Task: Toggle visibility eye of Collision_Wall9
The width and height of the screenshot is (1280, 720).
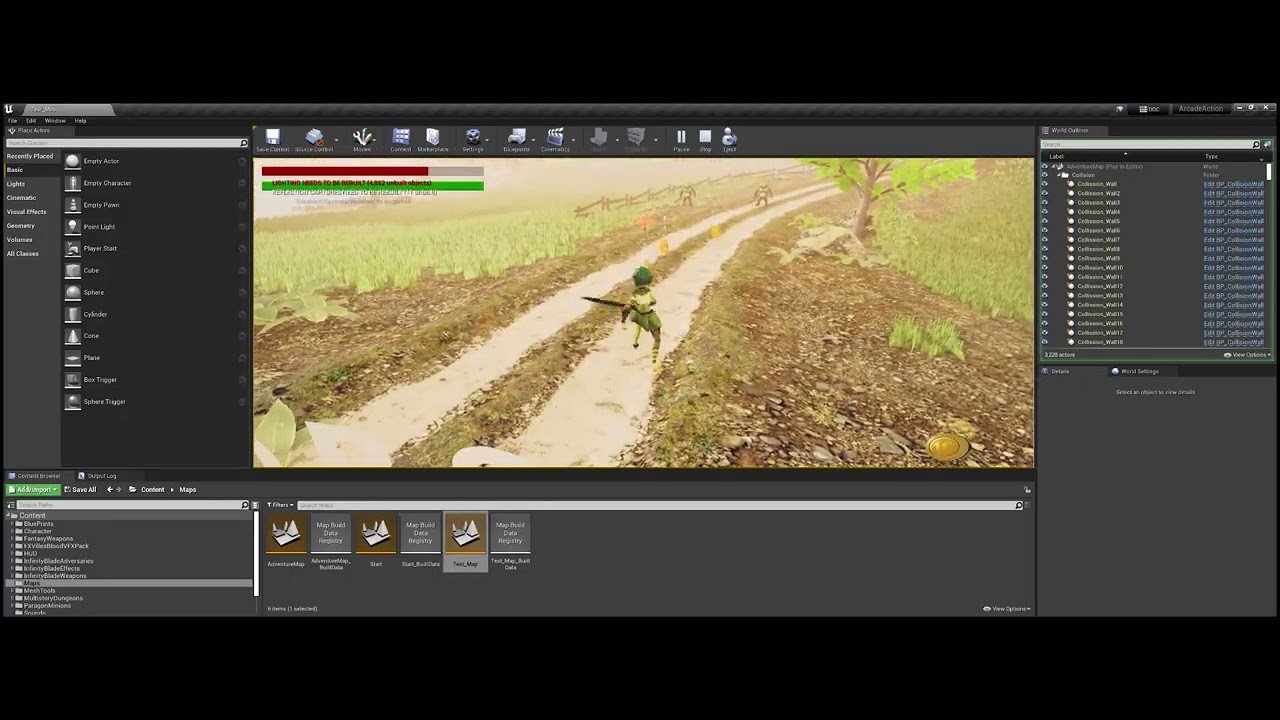Action: (x=1045, y=258)
